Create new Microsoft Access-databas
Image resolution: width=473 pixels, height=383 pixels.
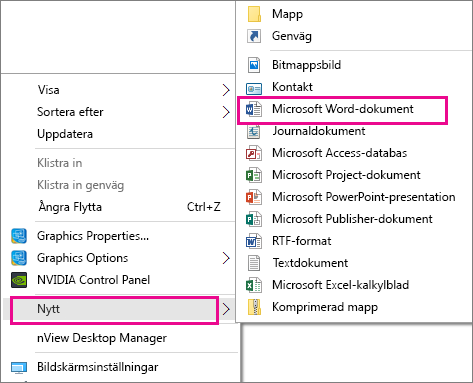click(x=354, y=153)
